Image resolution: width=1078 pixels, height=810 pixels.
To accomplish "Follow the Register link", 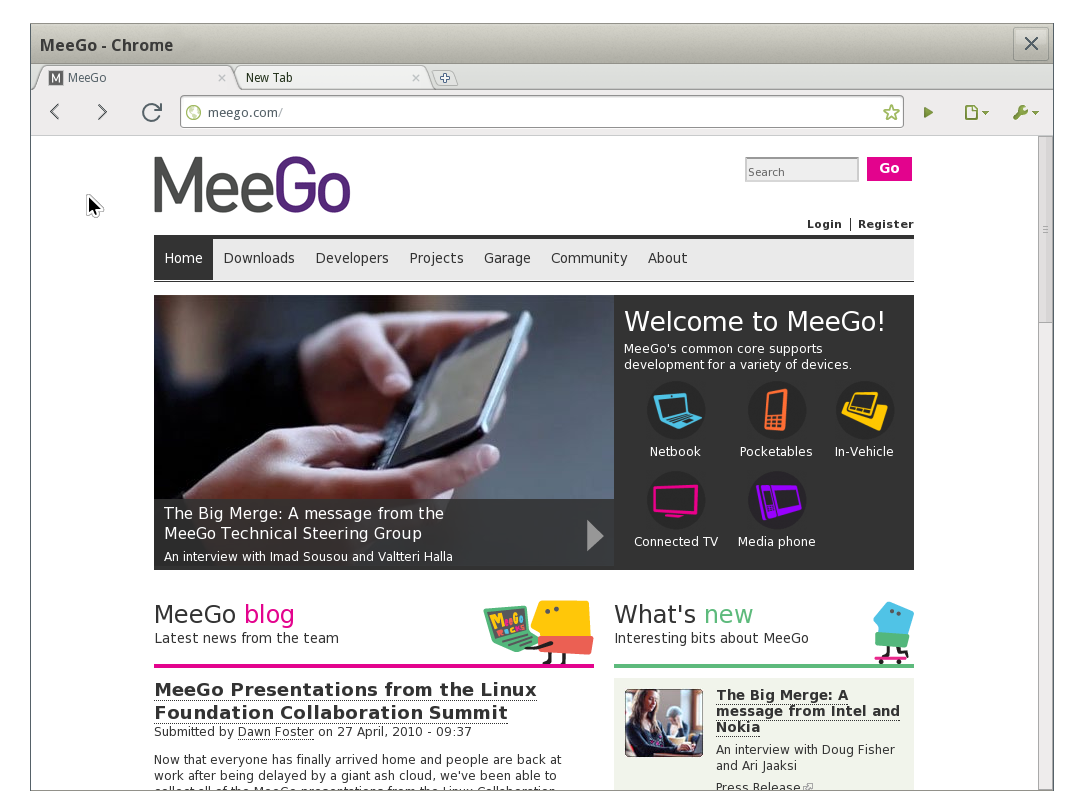I will coord(886,224).
